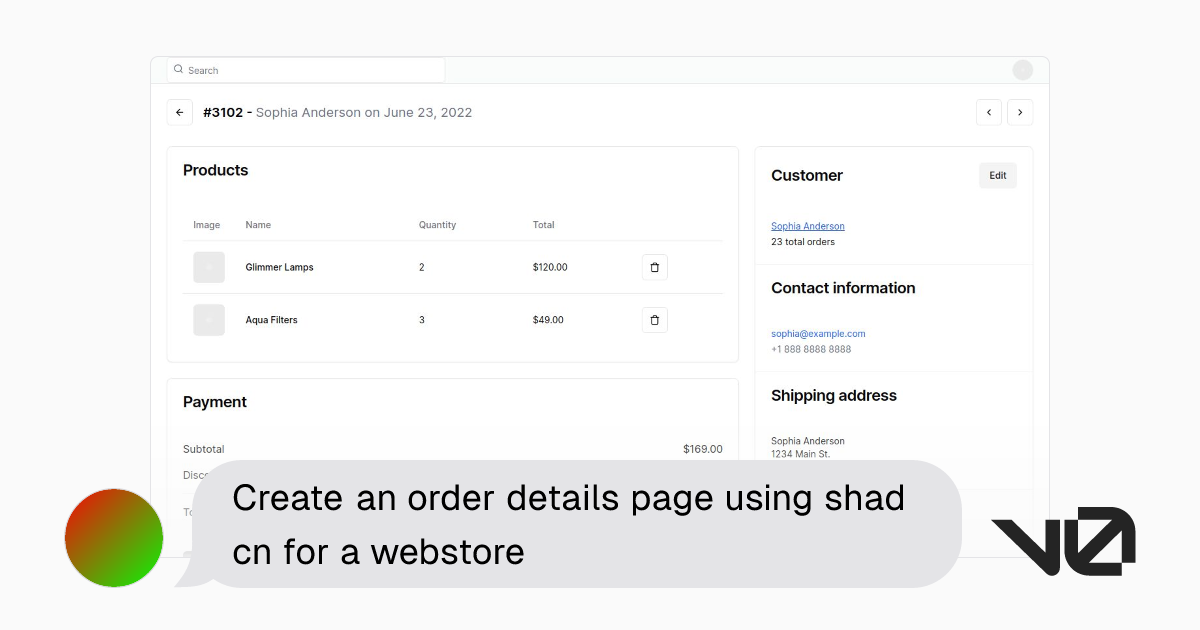This screenshot has width=1200, height=630.
Task: Select the order title #3102
Action: (x=222, y=112)
